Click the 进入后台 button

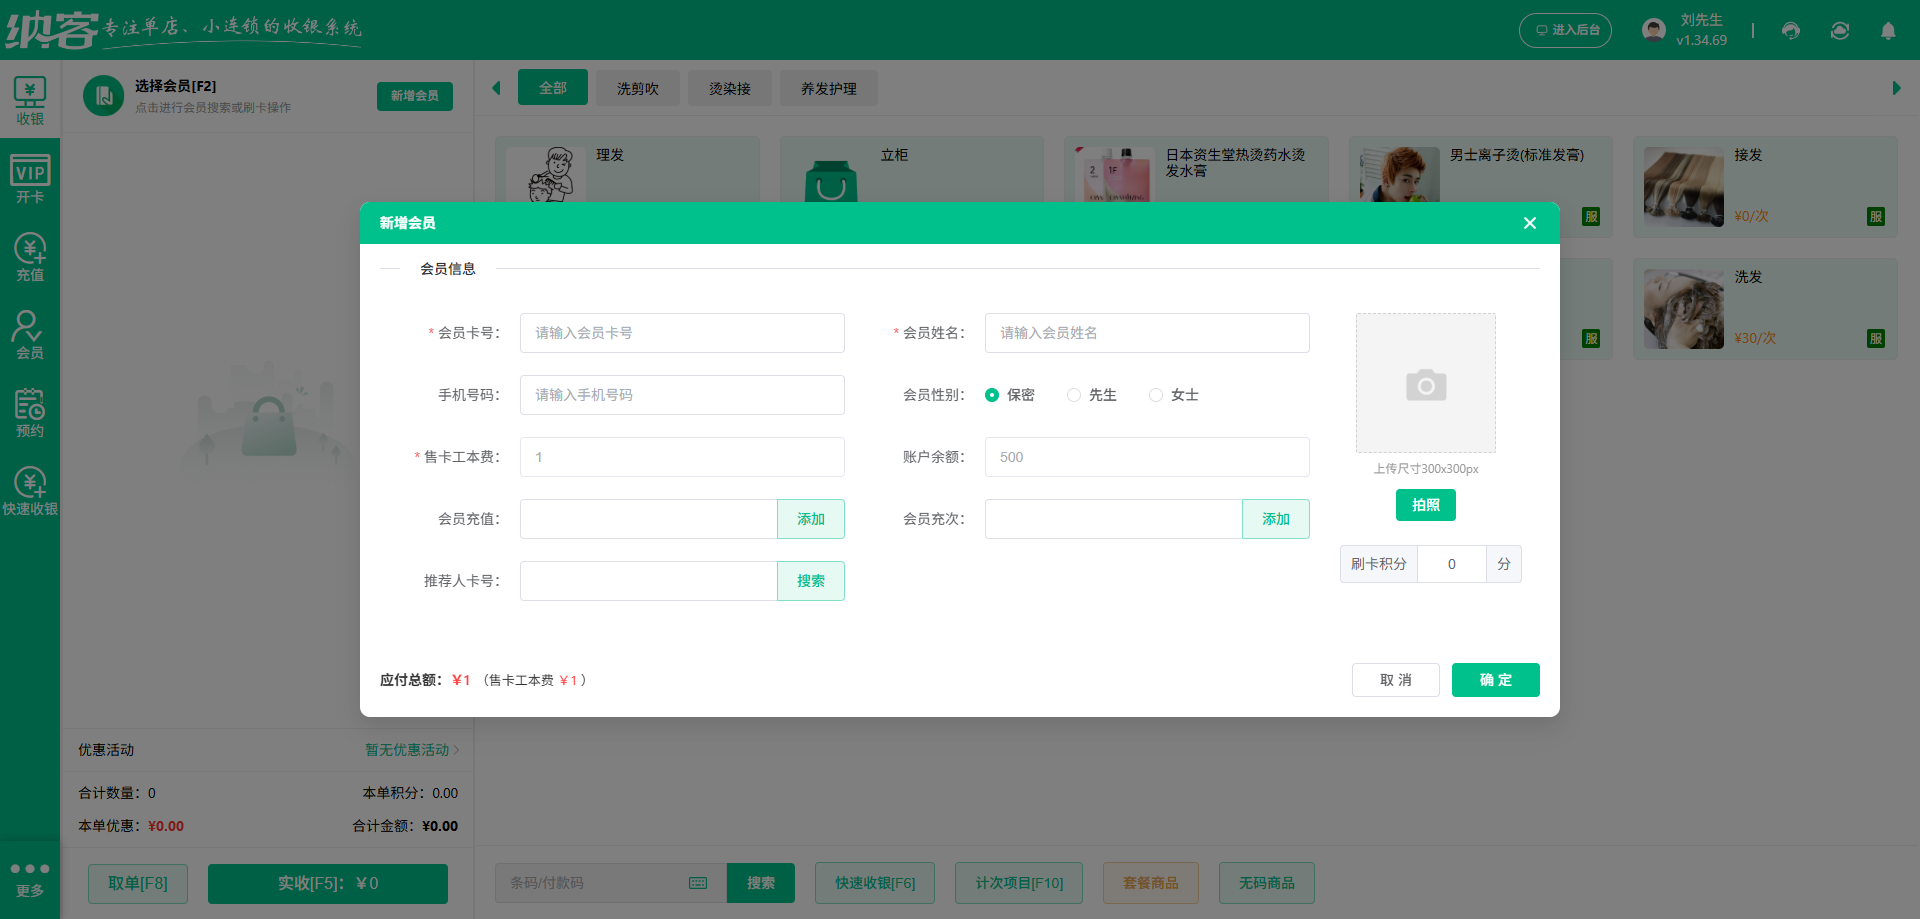[x=1566, y=30]
